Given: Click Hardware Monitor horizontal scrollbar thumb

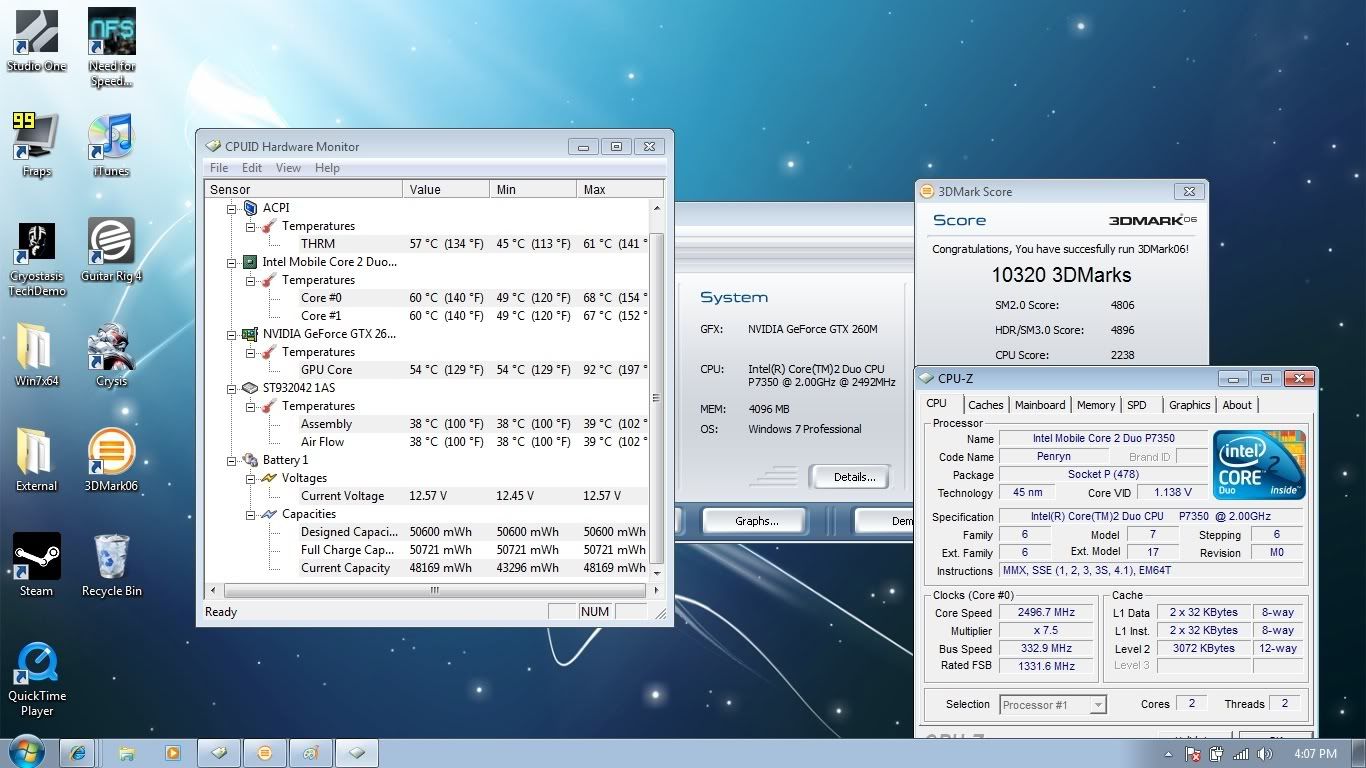Looking at the screenshot, I should click(x=434, y=590).
